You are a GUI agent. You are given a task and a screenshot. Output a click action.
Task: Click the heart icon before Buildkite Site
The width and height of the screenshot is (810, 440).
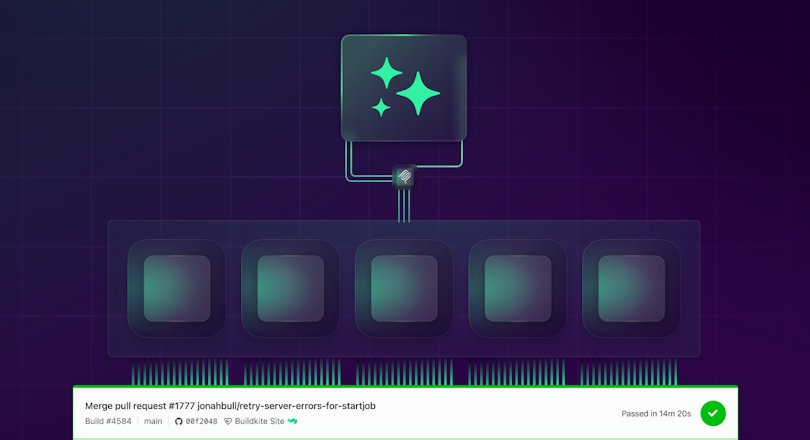(x=228, y=421)
